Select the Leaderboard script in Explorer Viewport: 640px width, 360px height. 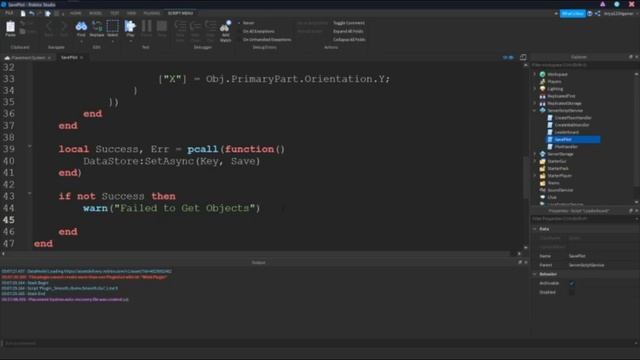(x=566, y=132)
